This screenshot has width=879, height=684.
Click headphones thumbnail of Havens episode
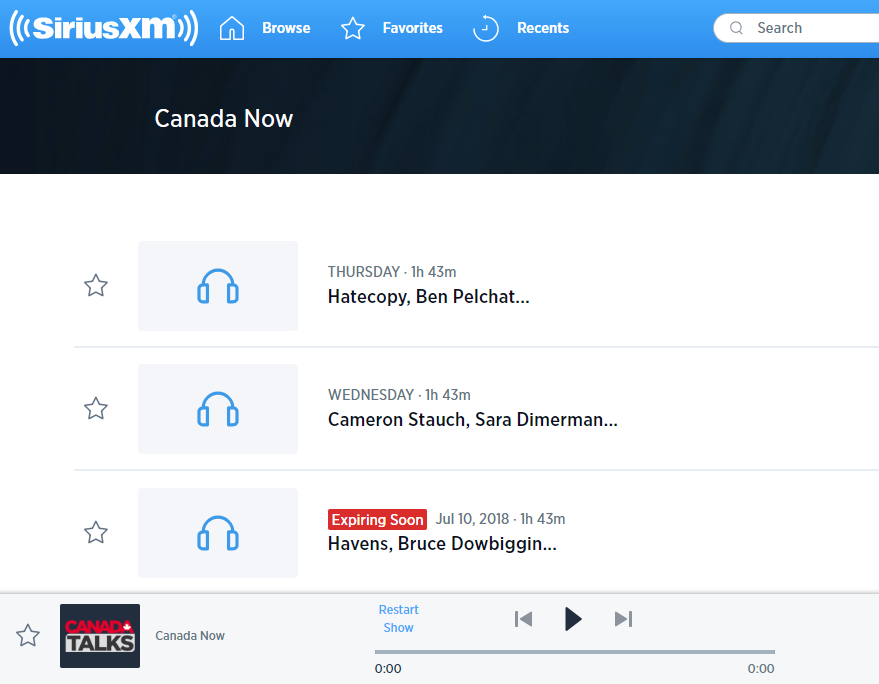pos(218,533)
